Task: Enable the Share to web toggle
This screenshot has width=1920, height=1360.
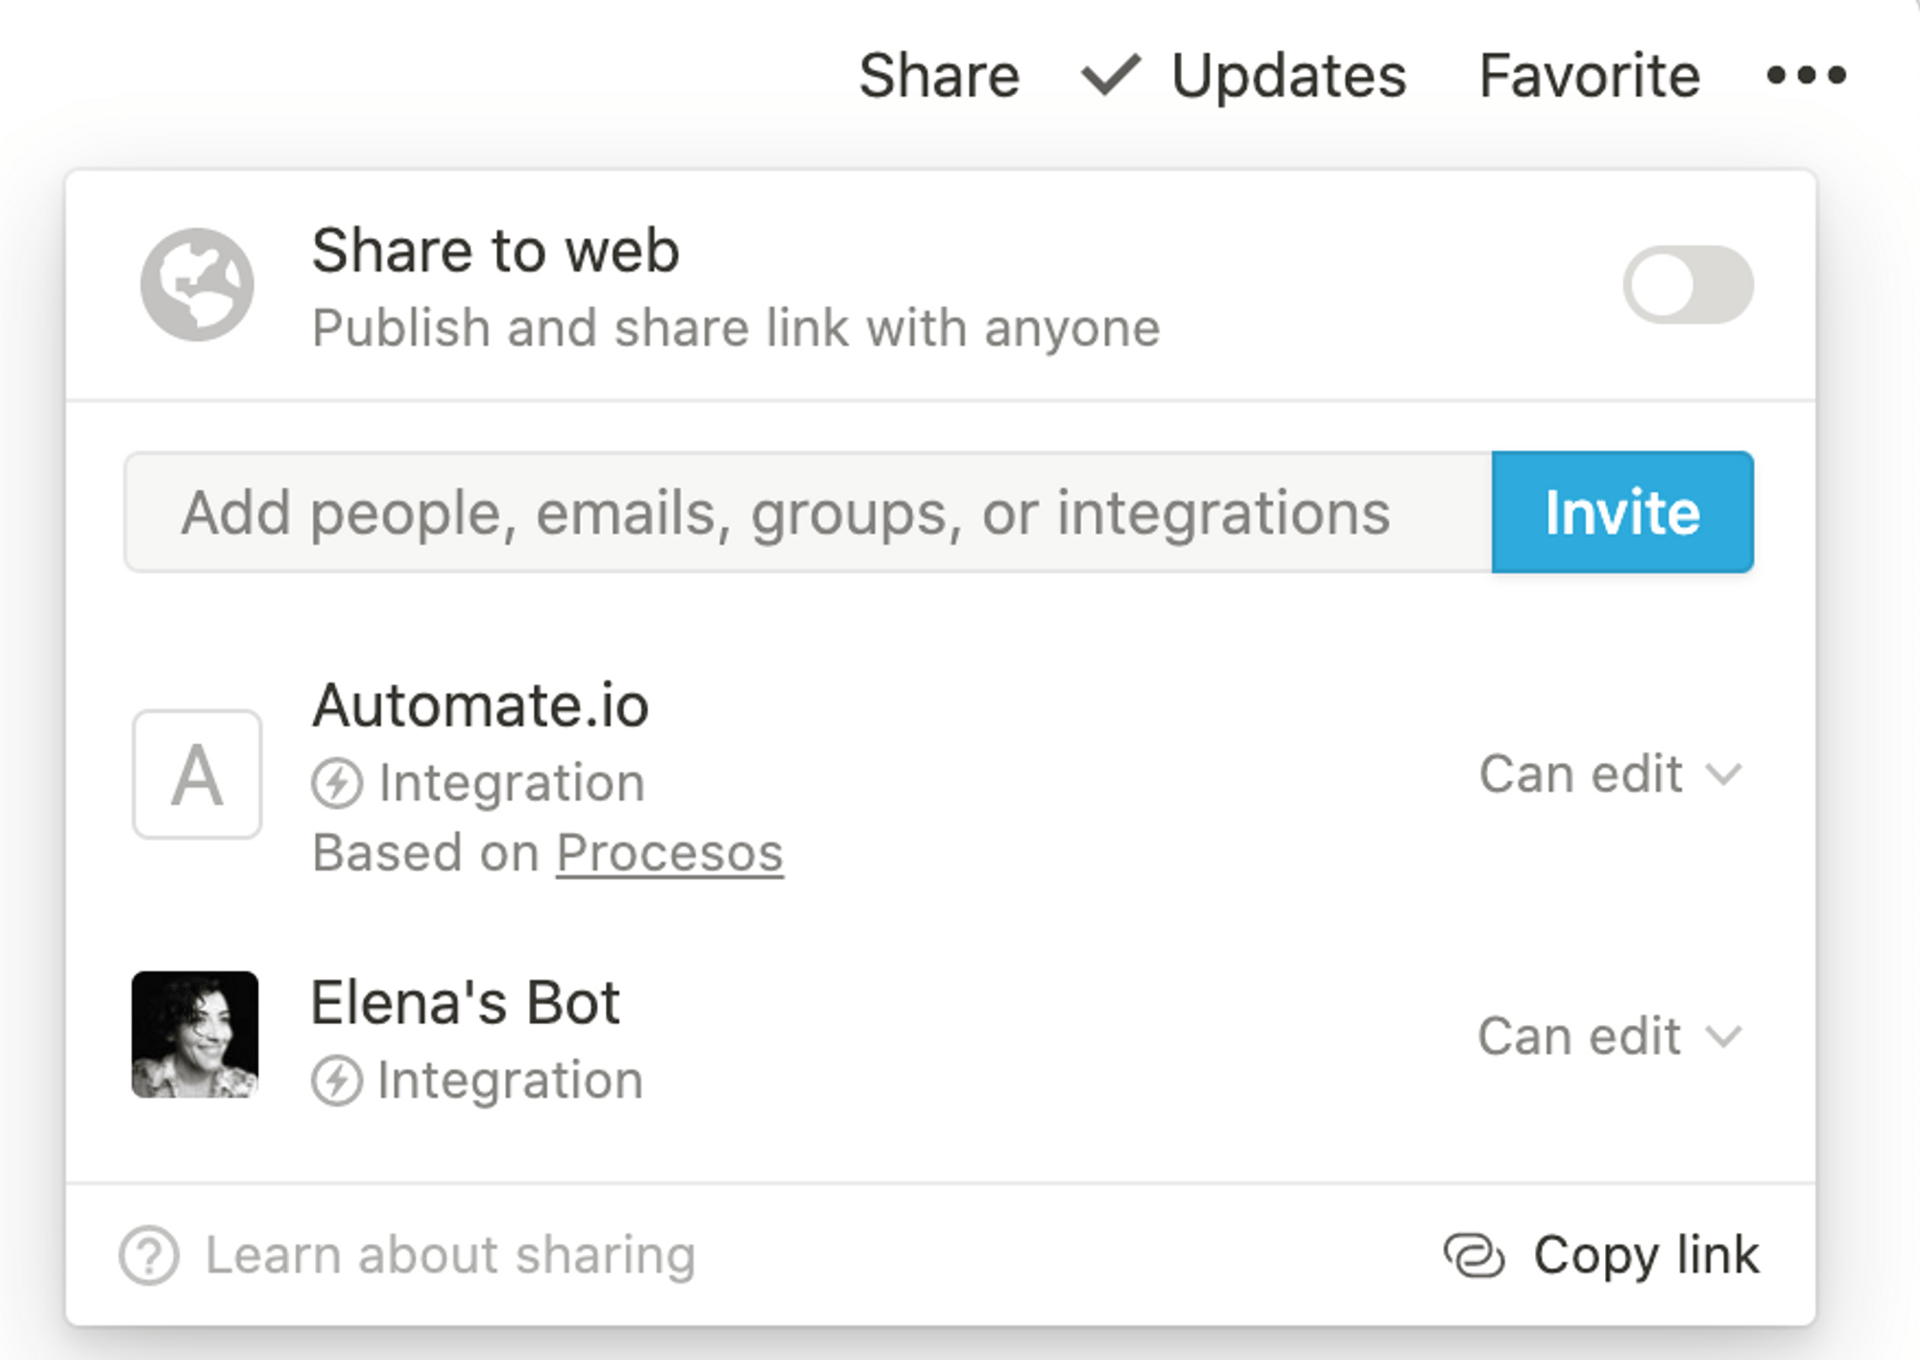Action: [x=1687, y=285]
